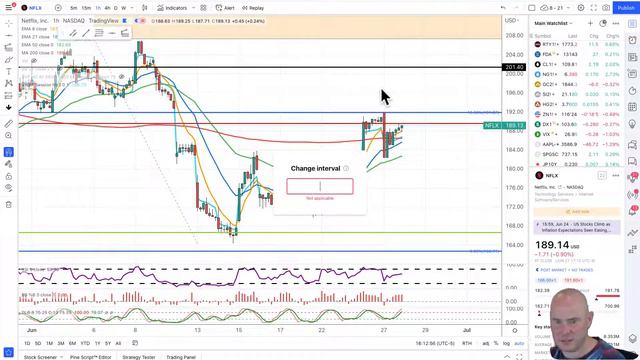Image resolution: width=640 pixels, height=360 pixels.
Task: Select the ruler measure tool
Action: [x=9, y=124]
